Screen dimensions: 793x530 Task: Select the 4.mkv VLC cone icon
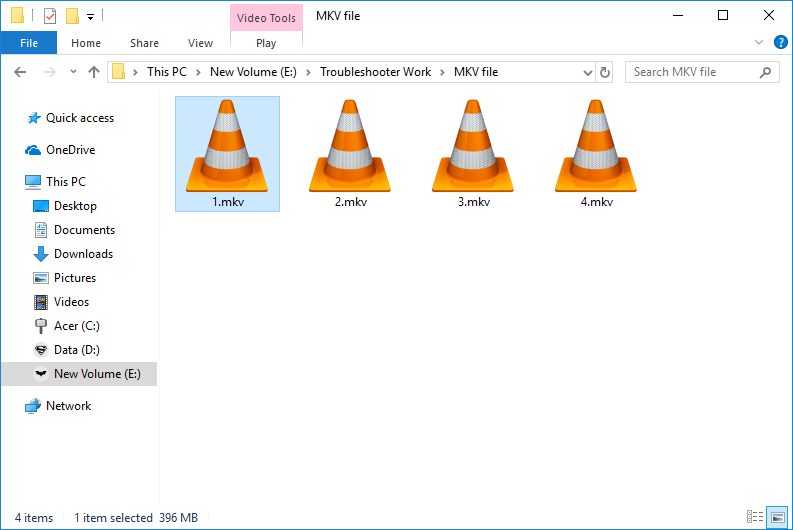coord(596,146)
